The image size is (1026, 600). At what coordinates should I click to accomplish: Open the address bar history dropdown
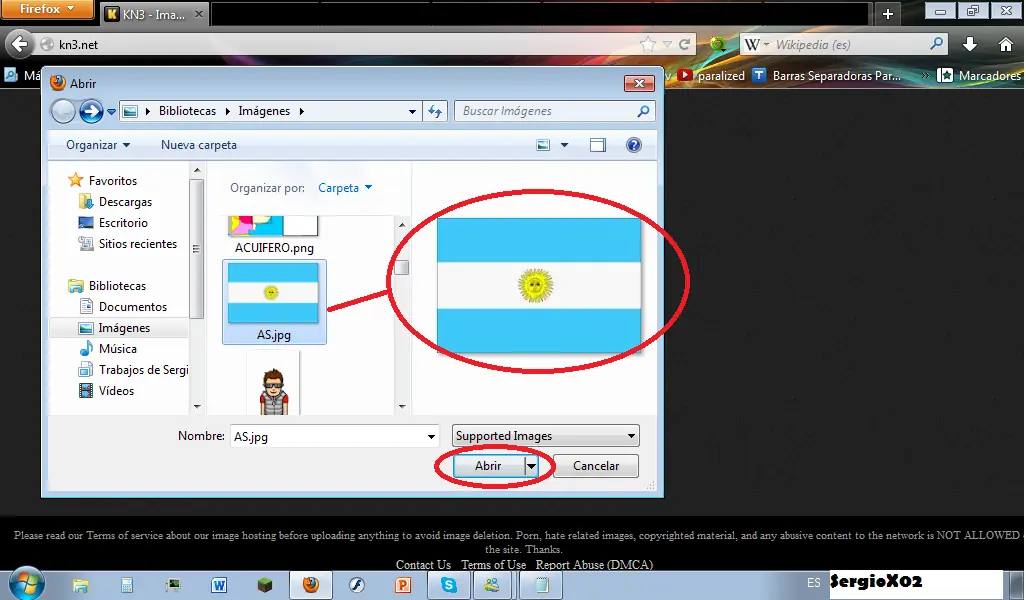coord(412,112)
